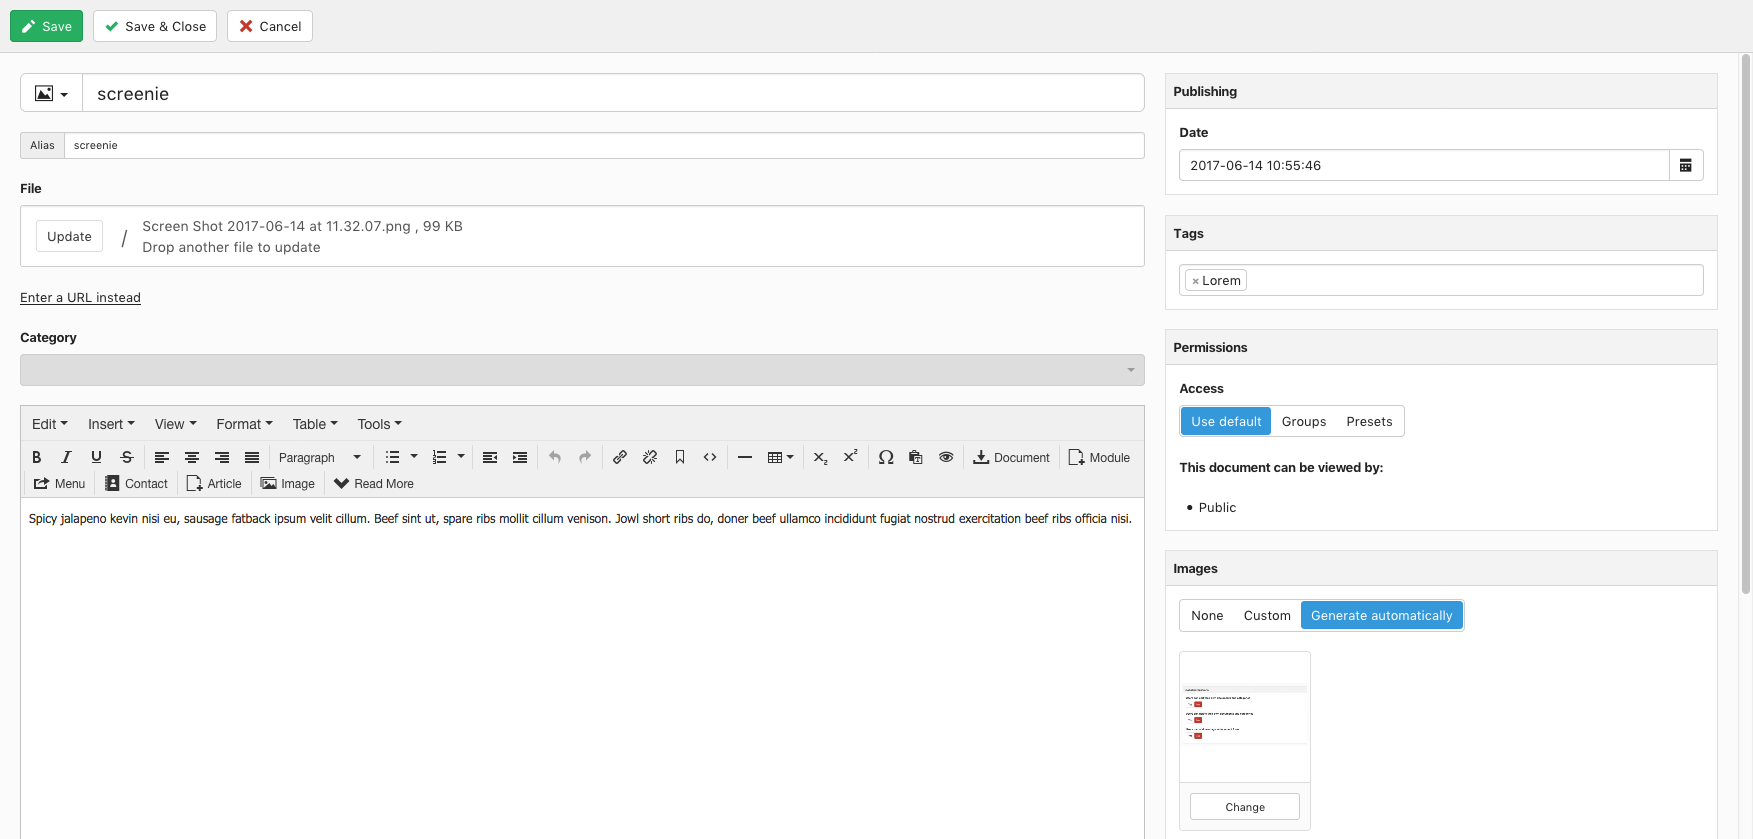Screen dimensions: 1753x839
Task: Open the Table menu
Action: coord(315,424)
